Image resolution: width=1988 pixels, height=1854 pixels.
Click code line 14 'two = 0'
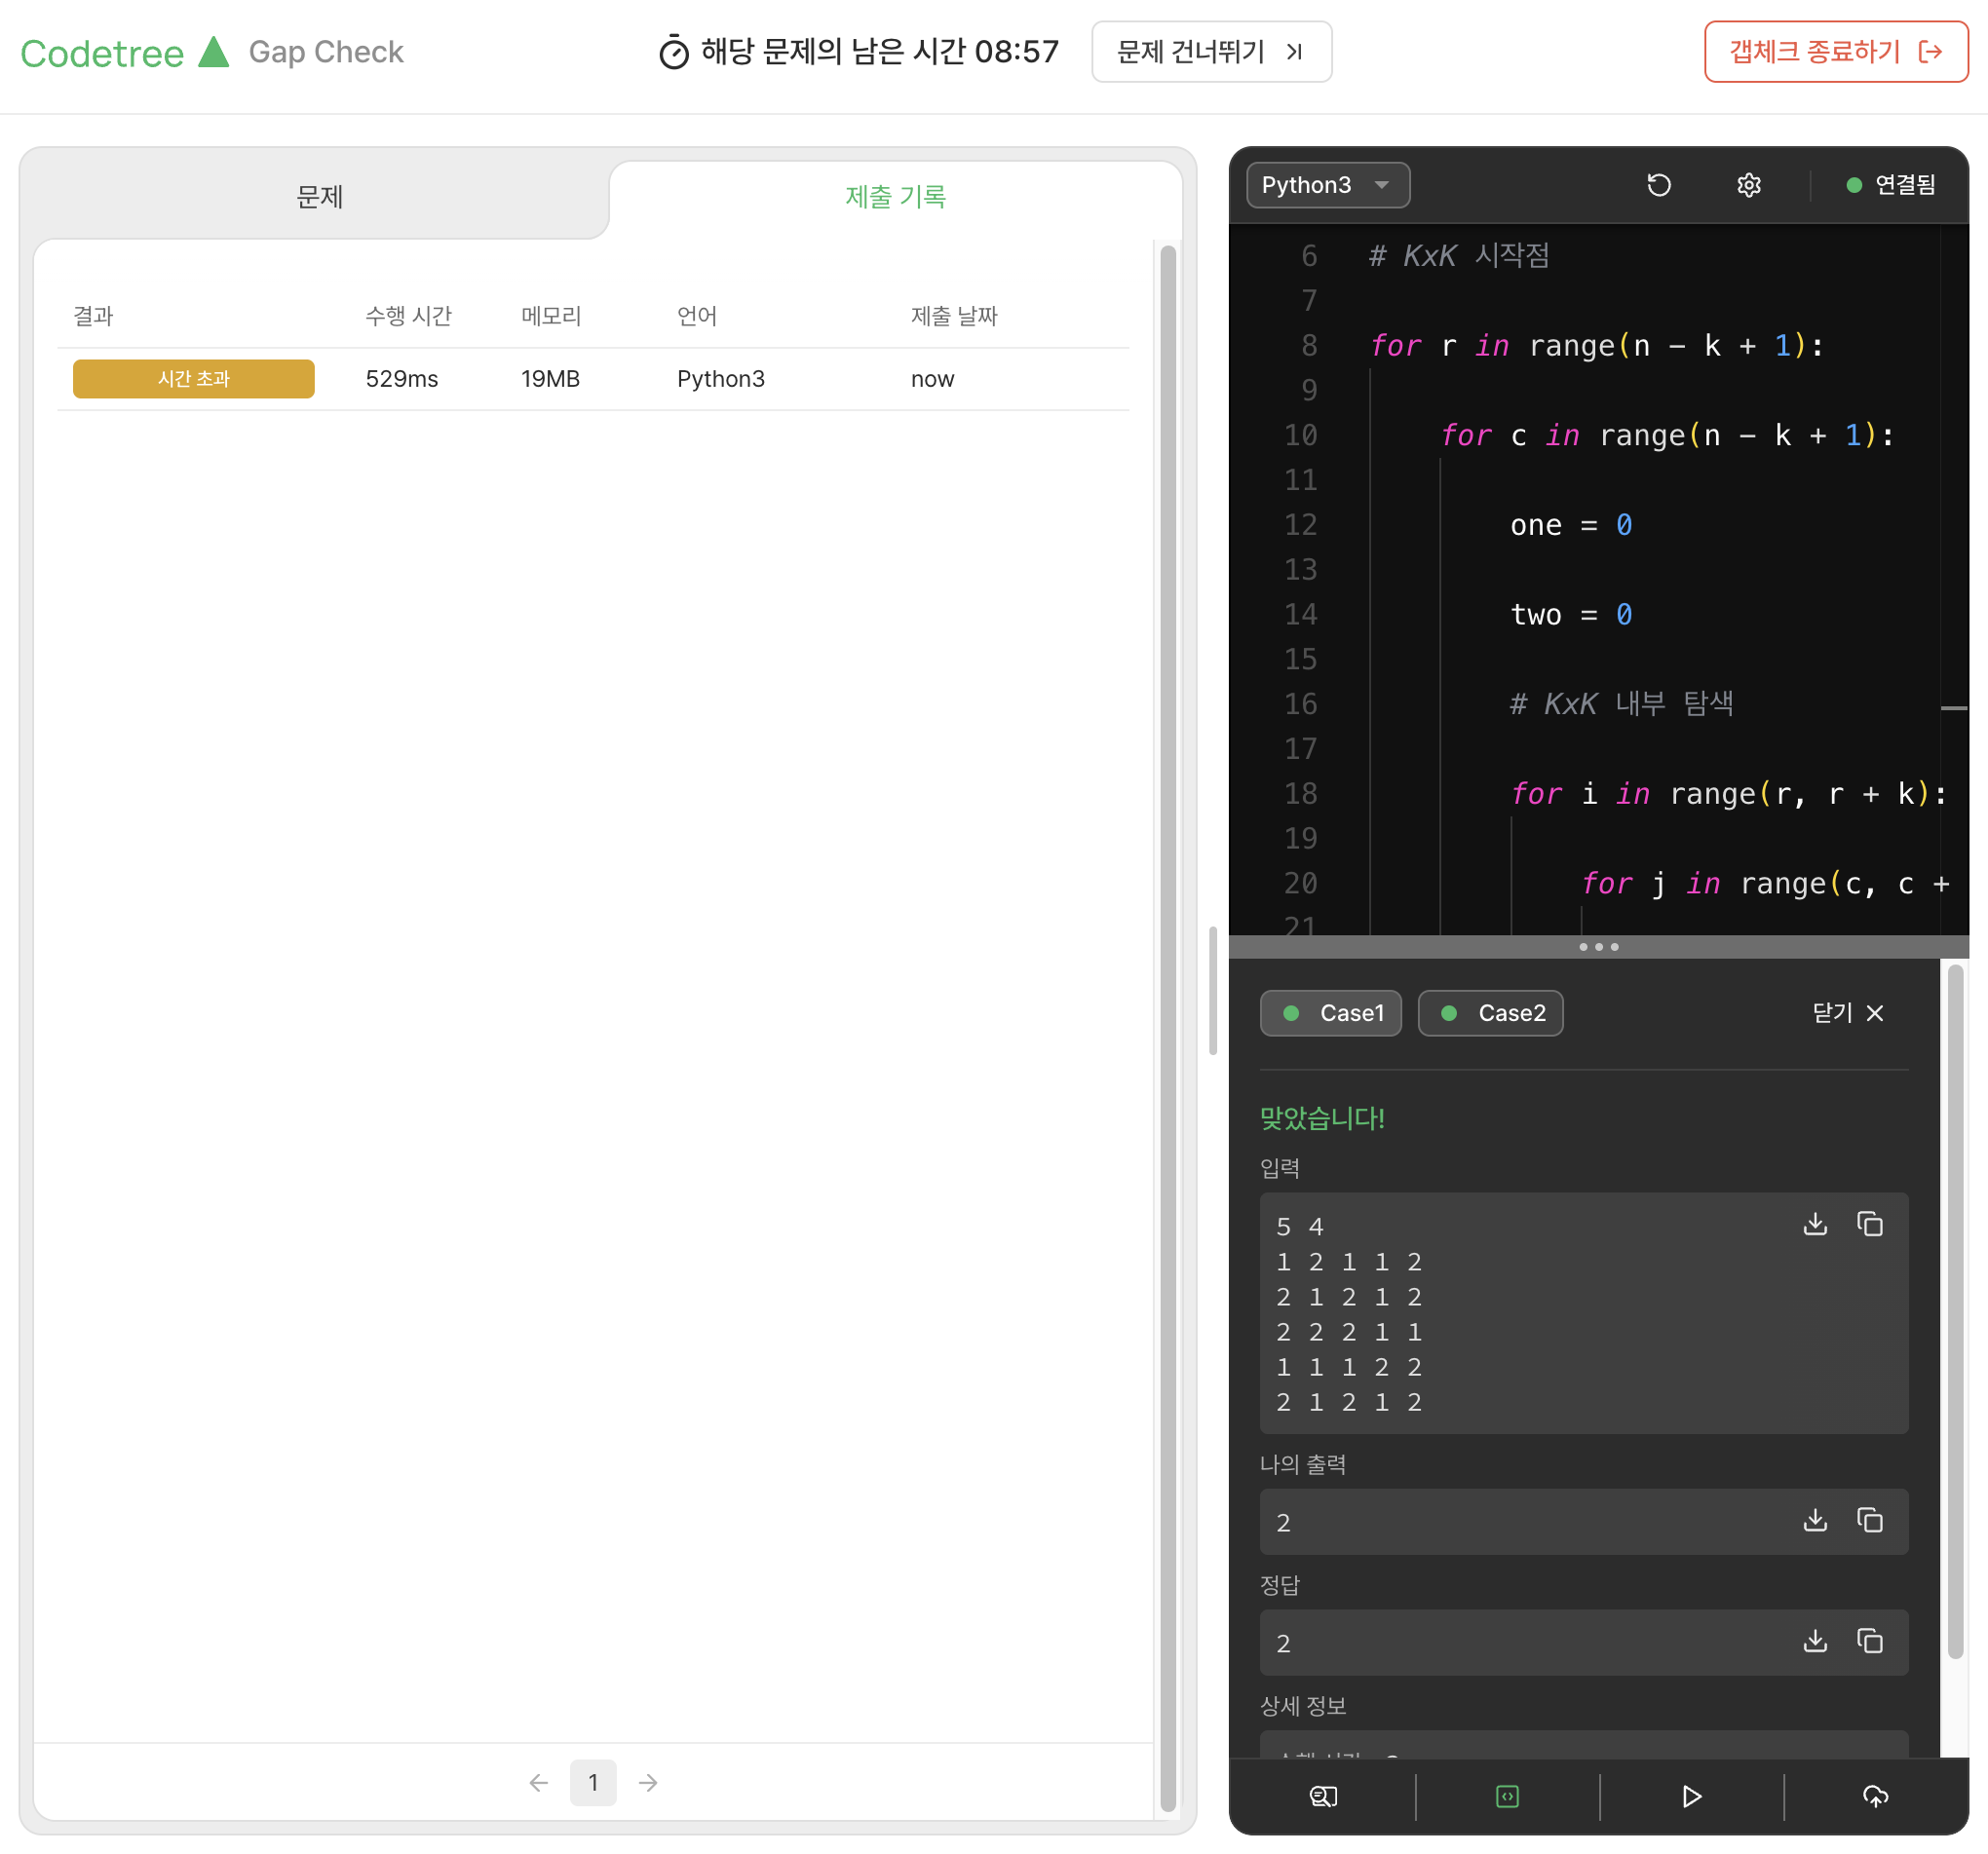(x=1571, y=614)
